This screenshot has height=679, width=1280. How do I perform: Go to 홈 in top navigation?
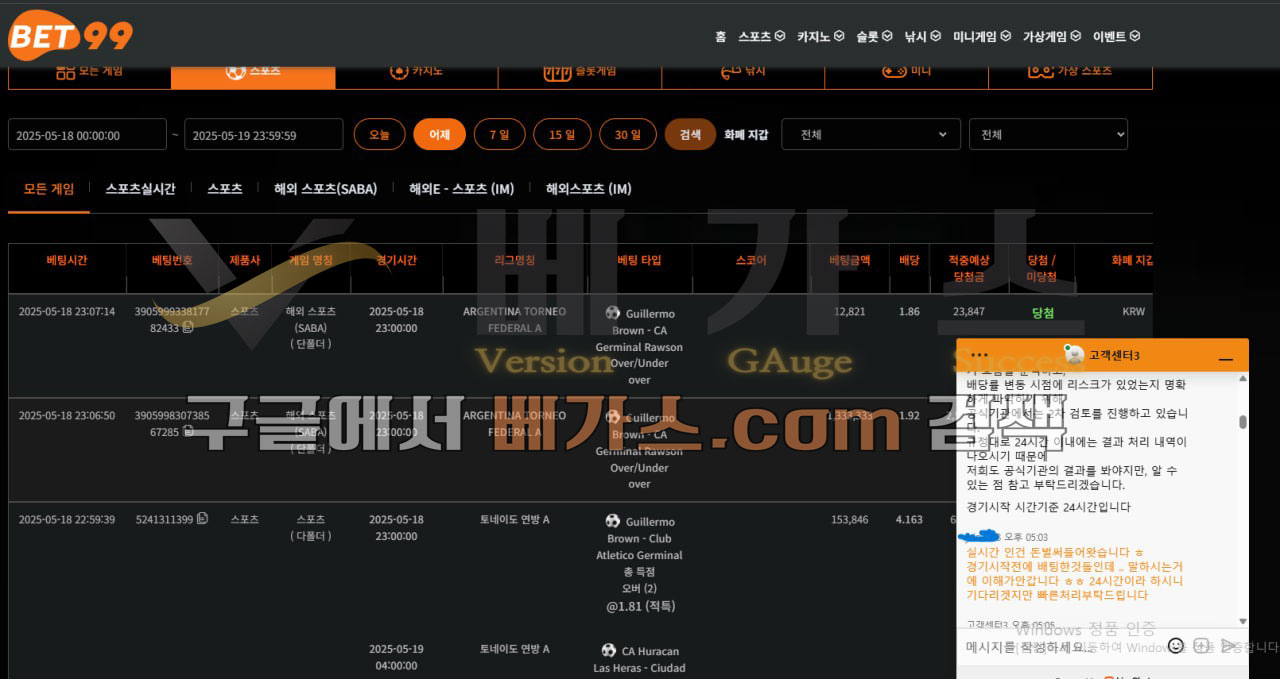tap(720, 36)
